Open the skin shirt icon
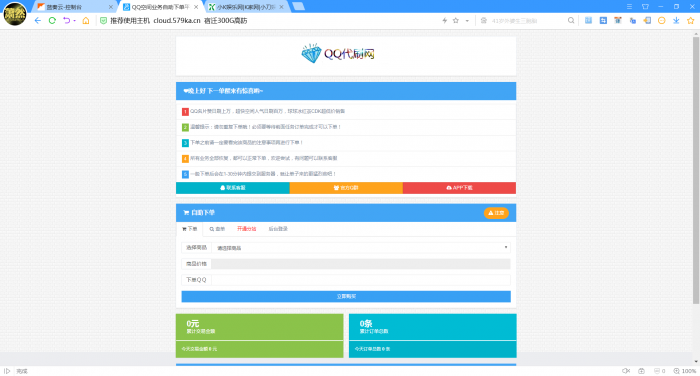The height and width of the screenshot is (376, 700). point(645,7)
